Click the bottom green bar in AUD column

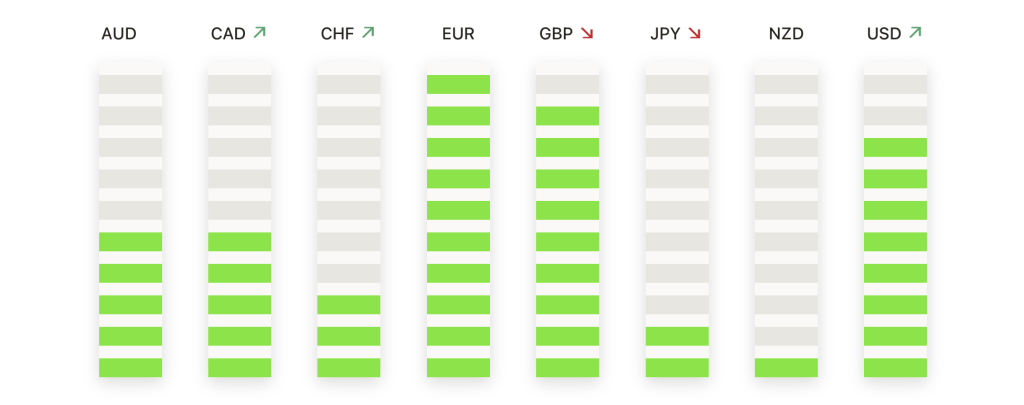click(131, 368)
